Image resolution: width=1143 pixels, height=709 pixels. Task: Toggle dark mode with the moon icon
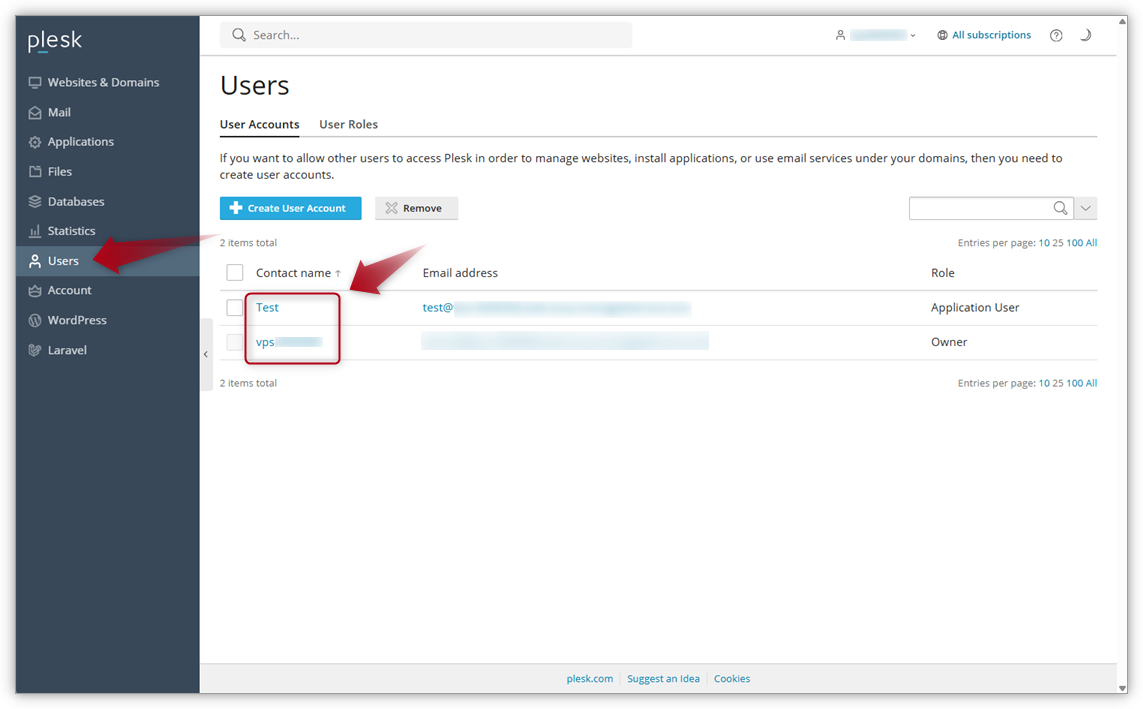[x=1086, y=34]
